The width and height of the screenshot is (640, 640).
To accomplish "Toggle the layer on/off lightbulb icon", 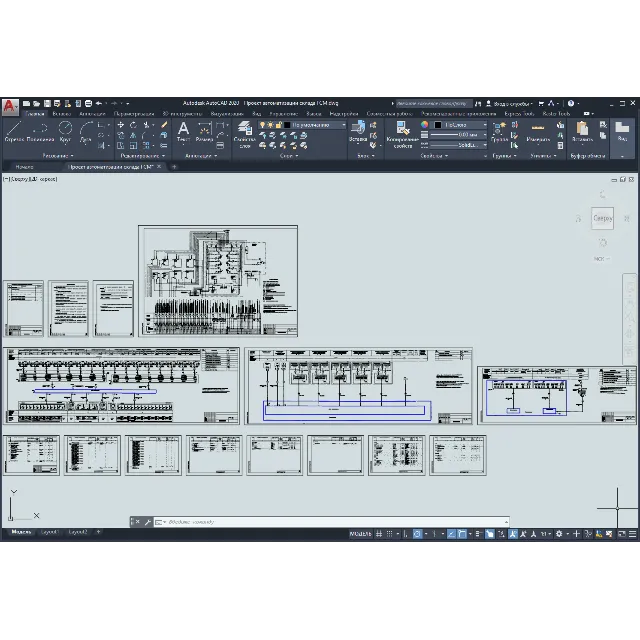I will coord(262,125).
